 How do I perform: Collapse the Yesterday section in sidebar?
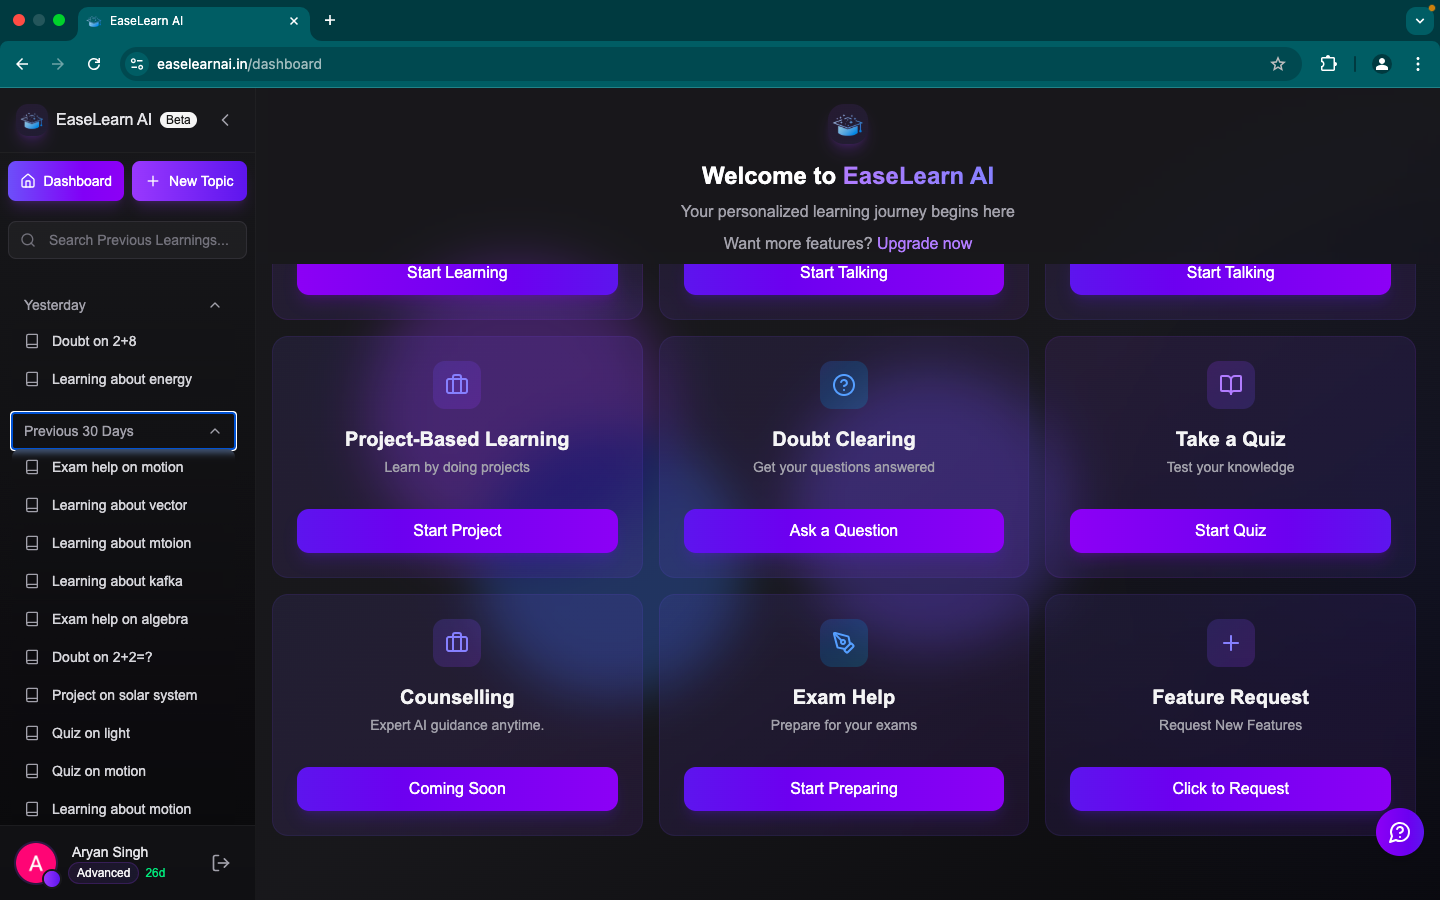[x=214, y=305]
